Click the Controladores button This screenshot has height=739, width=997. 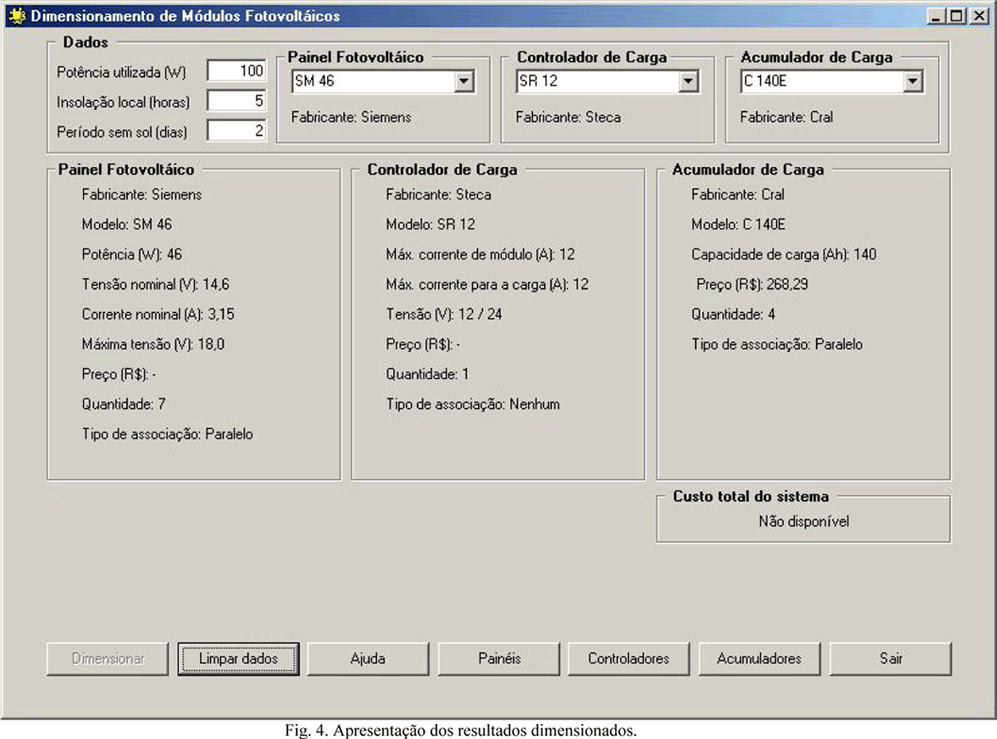tap(628, 659)
